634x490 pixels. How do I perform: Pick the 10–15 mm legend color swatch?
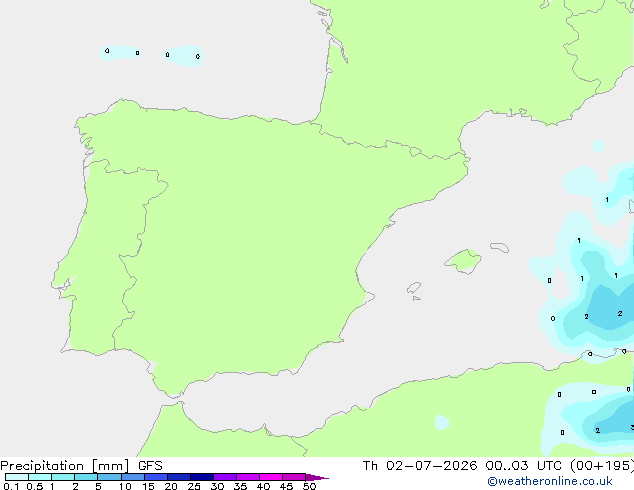tap(133, 477)
